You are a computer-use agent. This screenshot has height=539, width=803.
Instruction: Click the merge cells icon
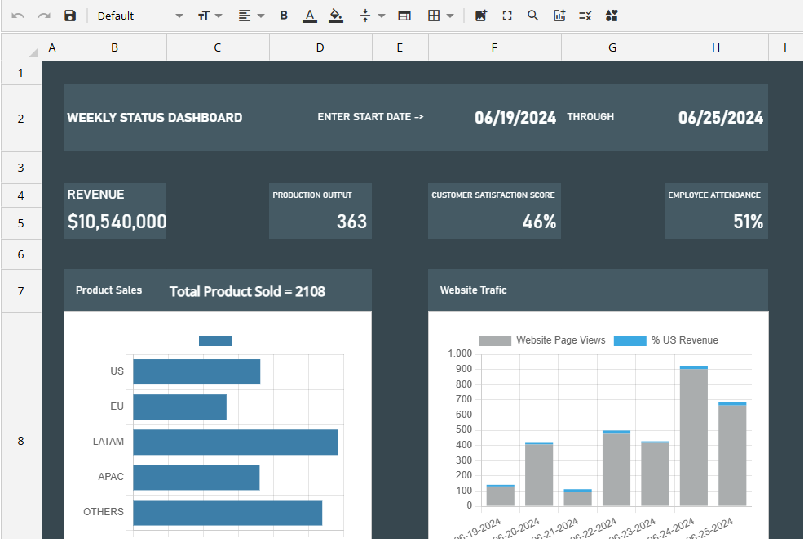tap(404, 16)
